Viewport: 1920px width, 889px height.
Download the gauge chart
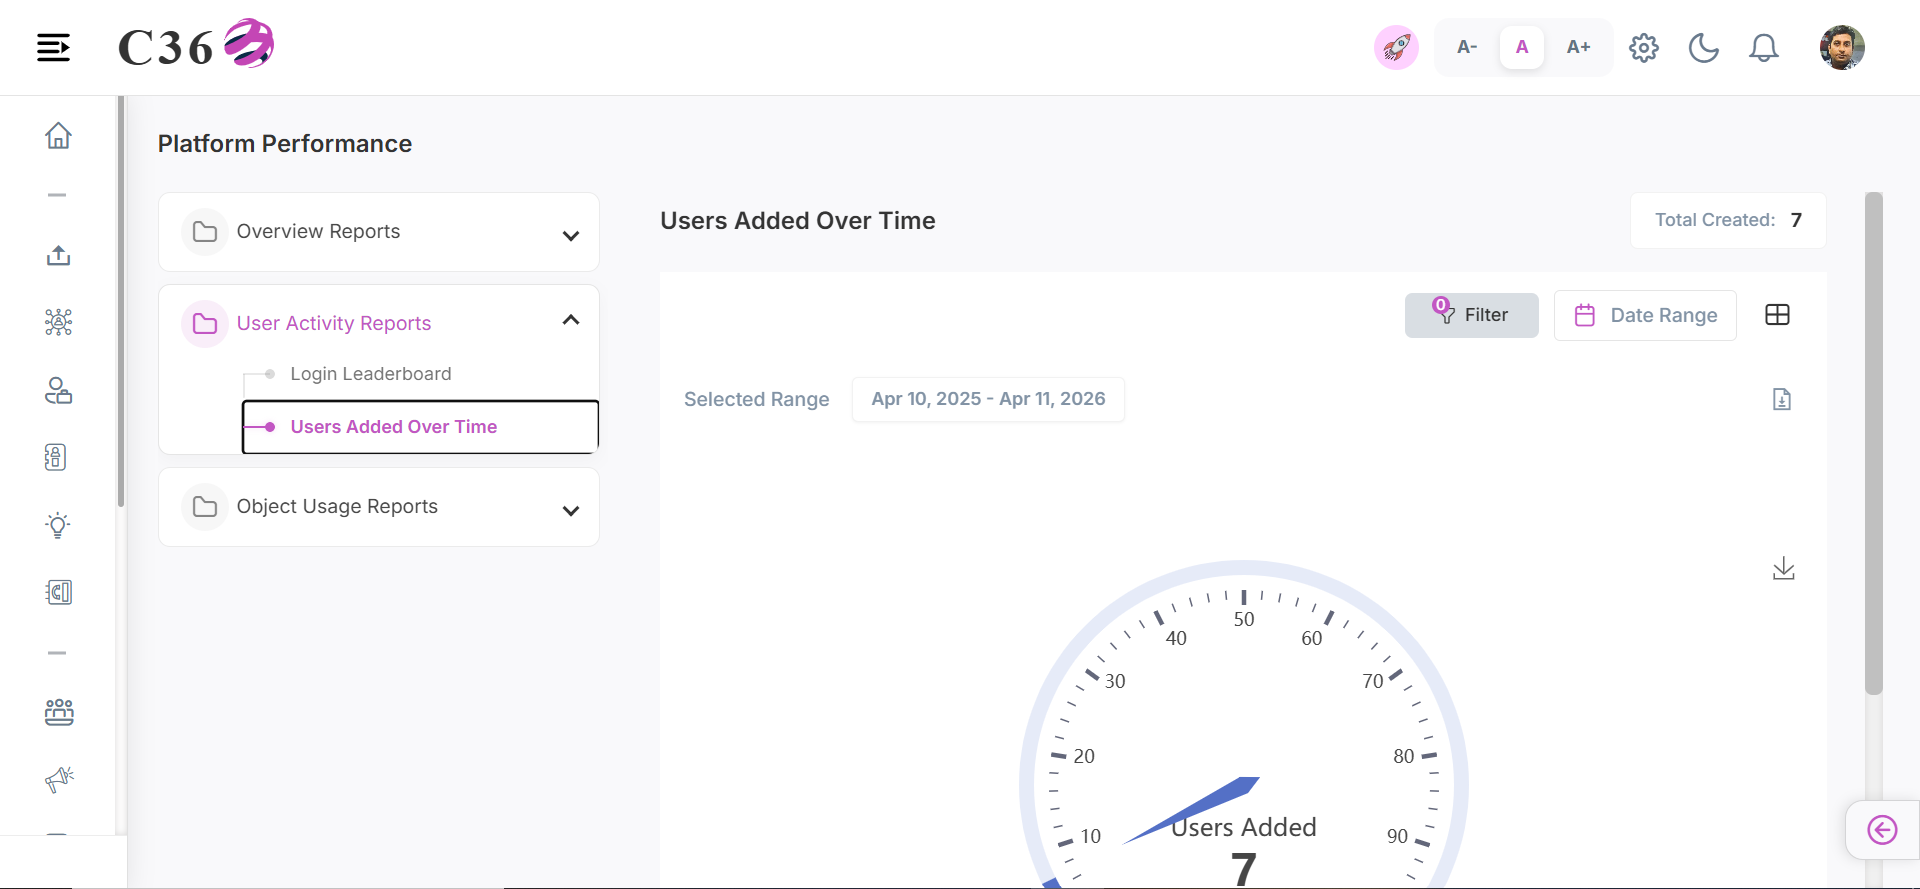[x=1783, y=569]
